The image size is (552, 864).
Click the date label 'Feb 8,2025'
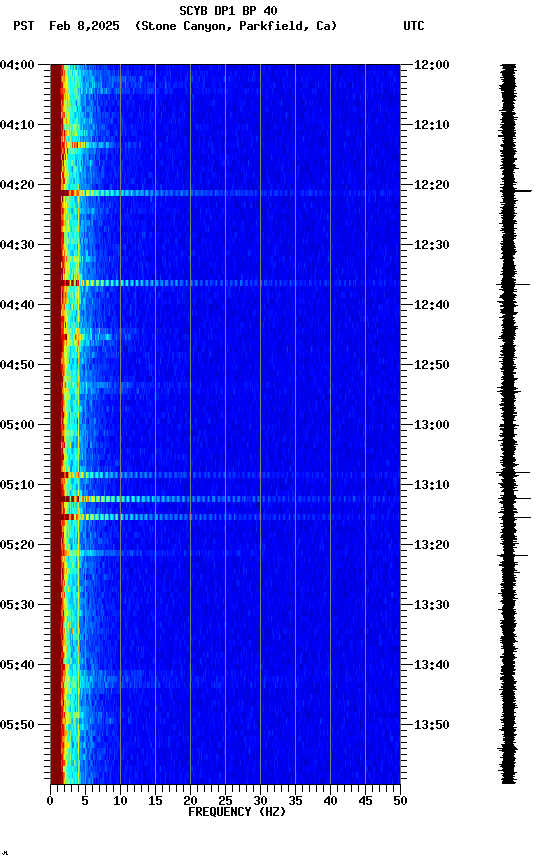coord(84,26)
